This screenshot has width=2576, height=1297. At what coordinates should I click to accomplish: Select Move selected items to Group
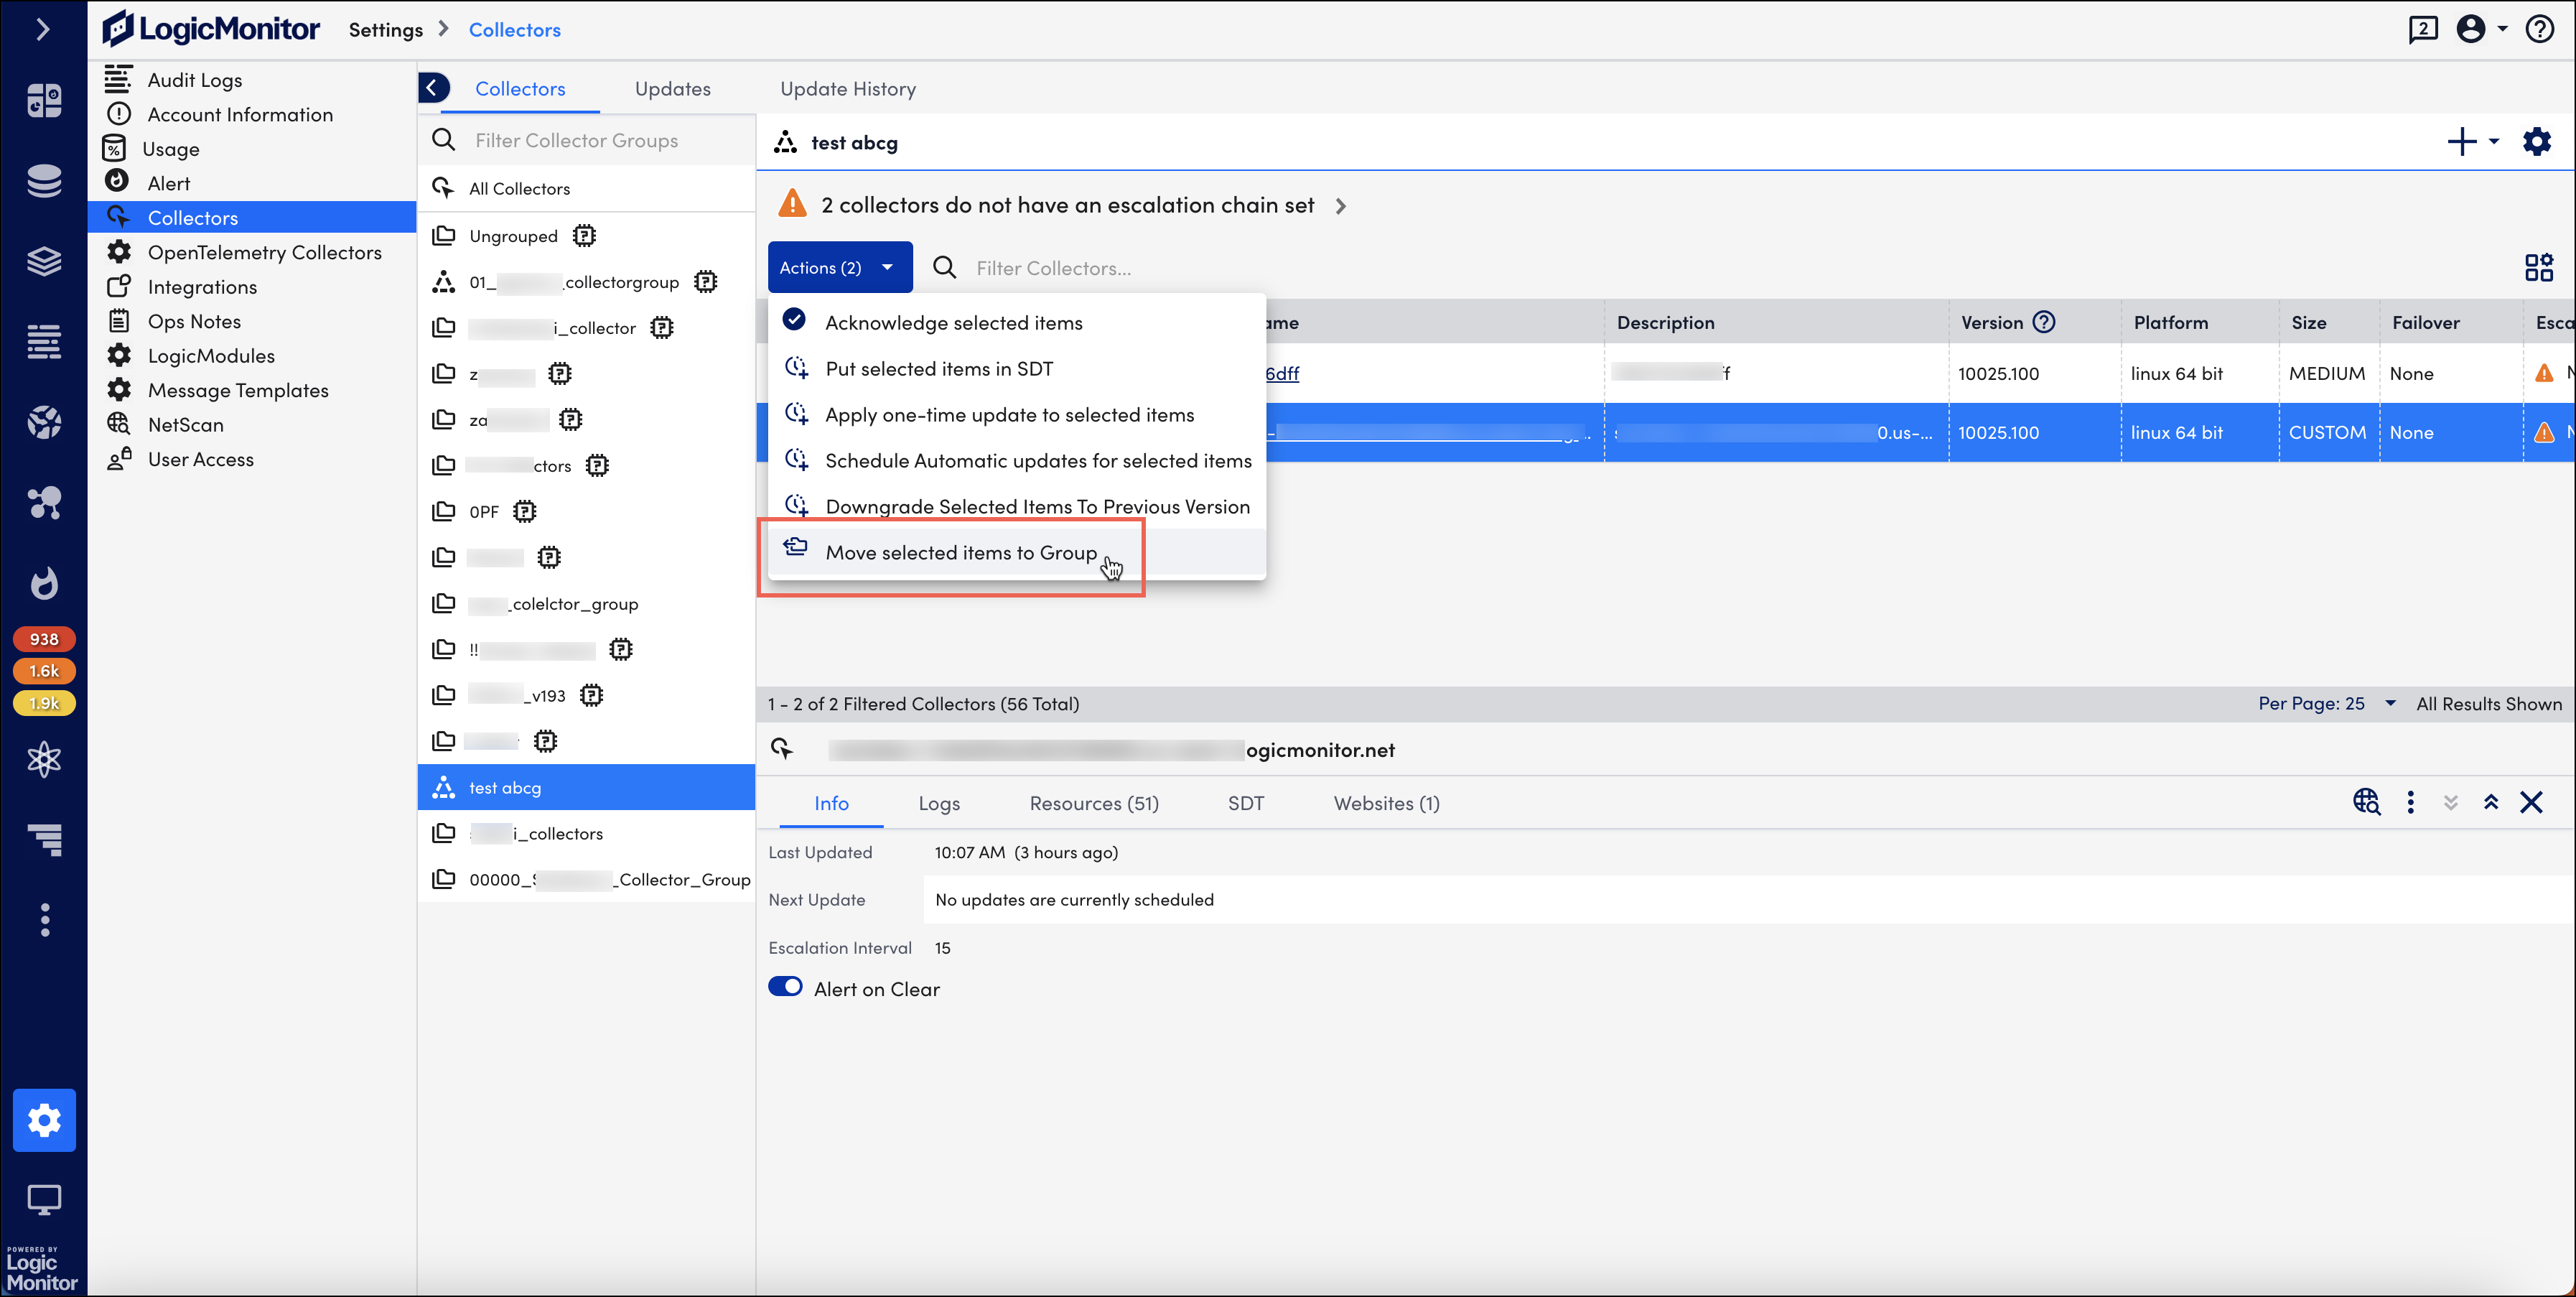960,552
